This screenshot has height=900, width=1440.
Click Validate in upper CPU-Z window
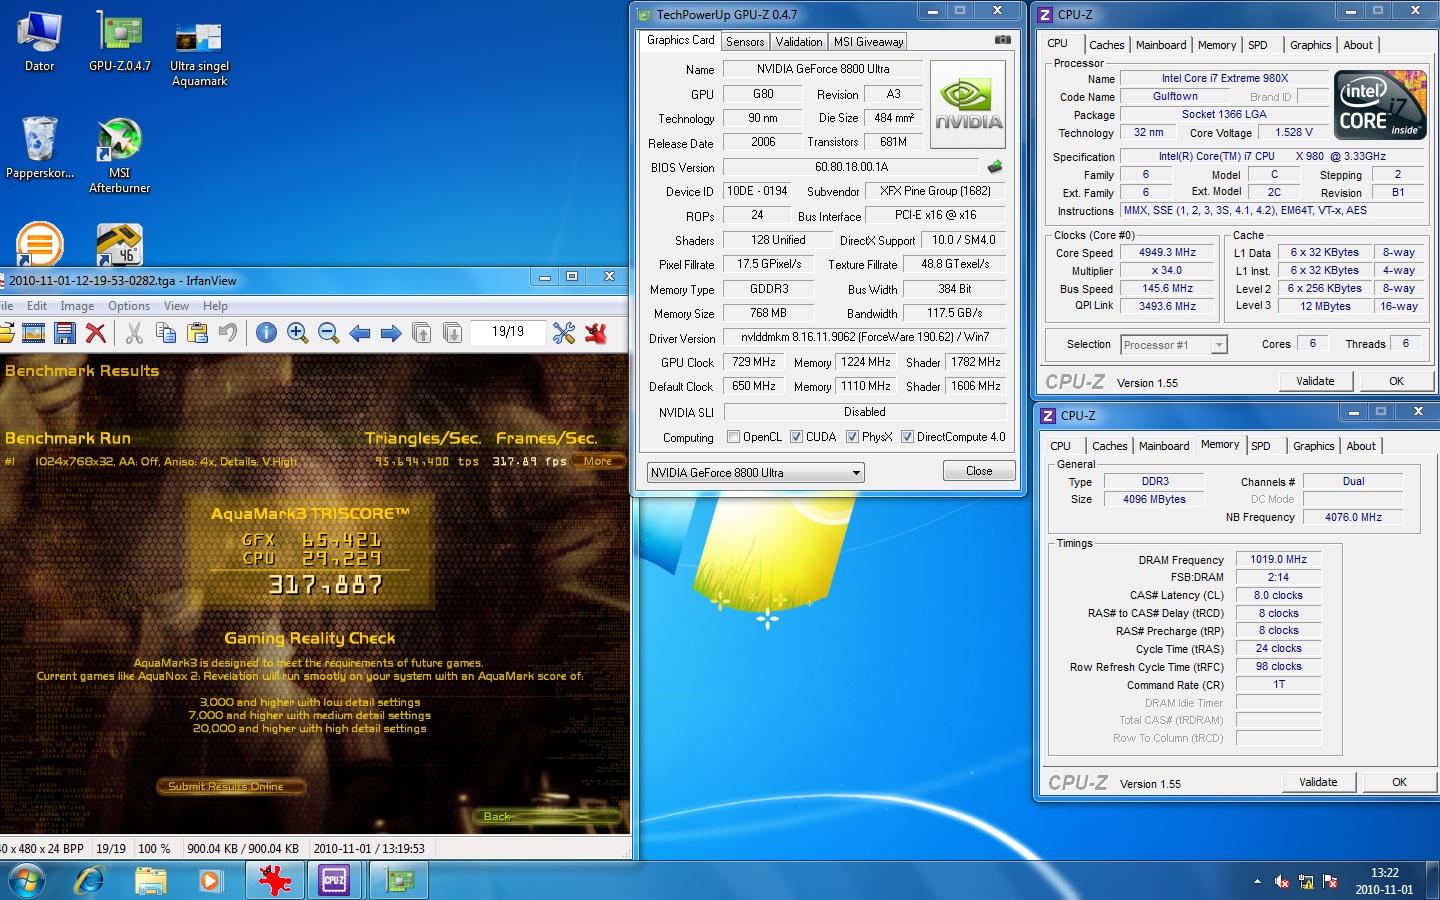1315,381
